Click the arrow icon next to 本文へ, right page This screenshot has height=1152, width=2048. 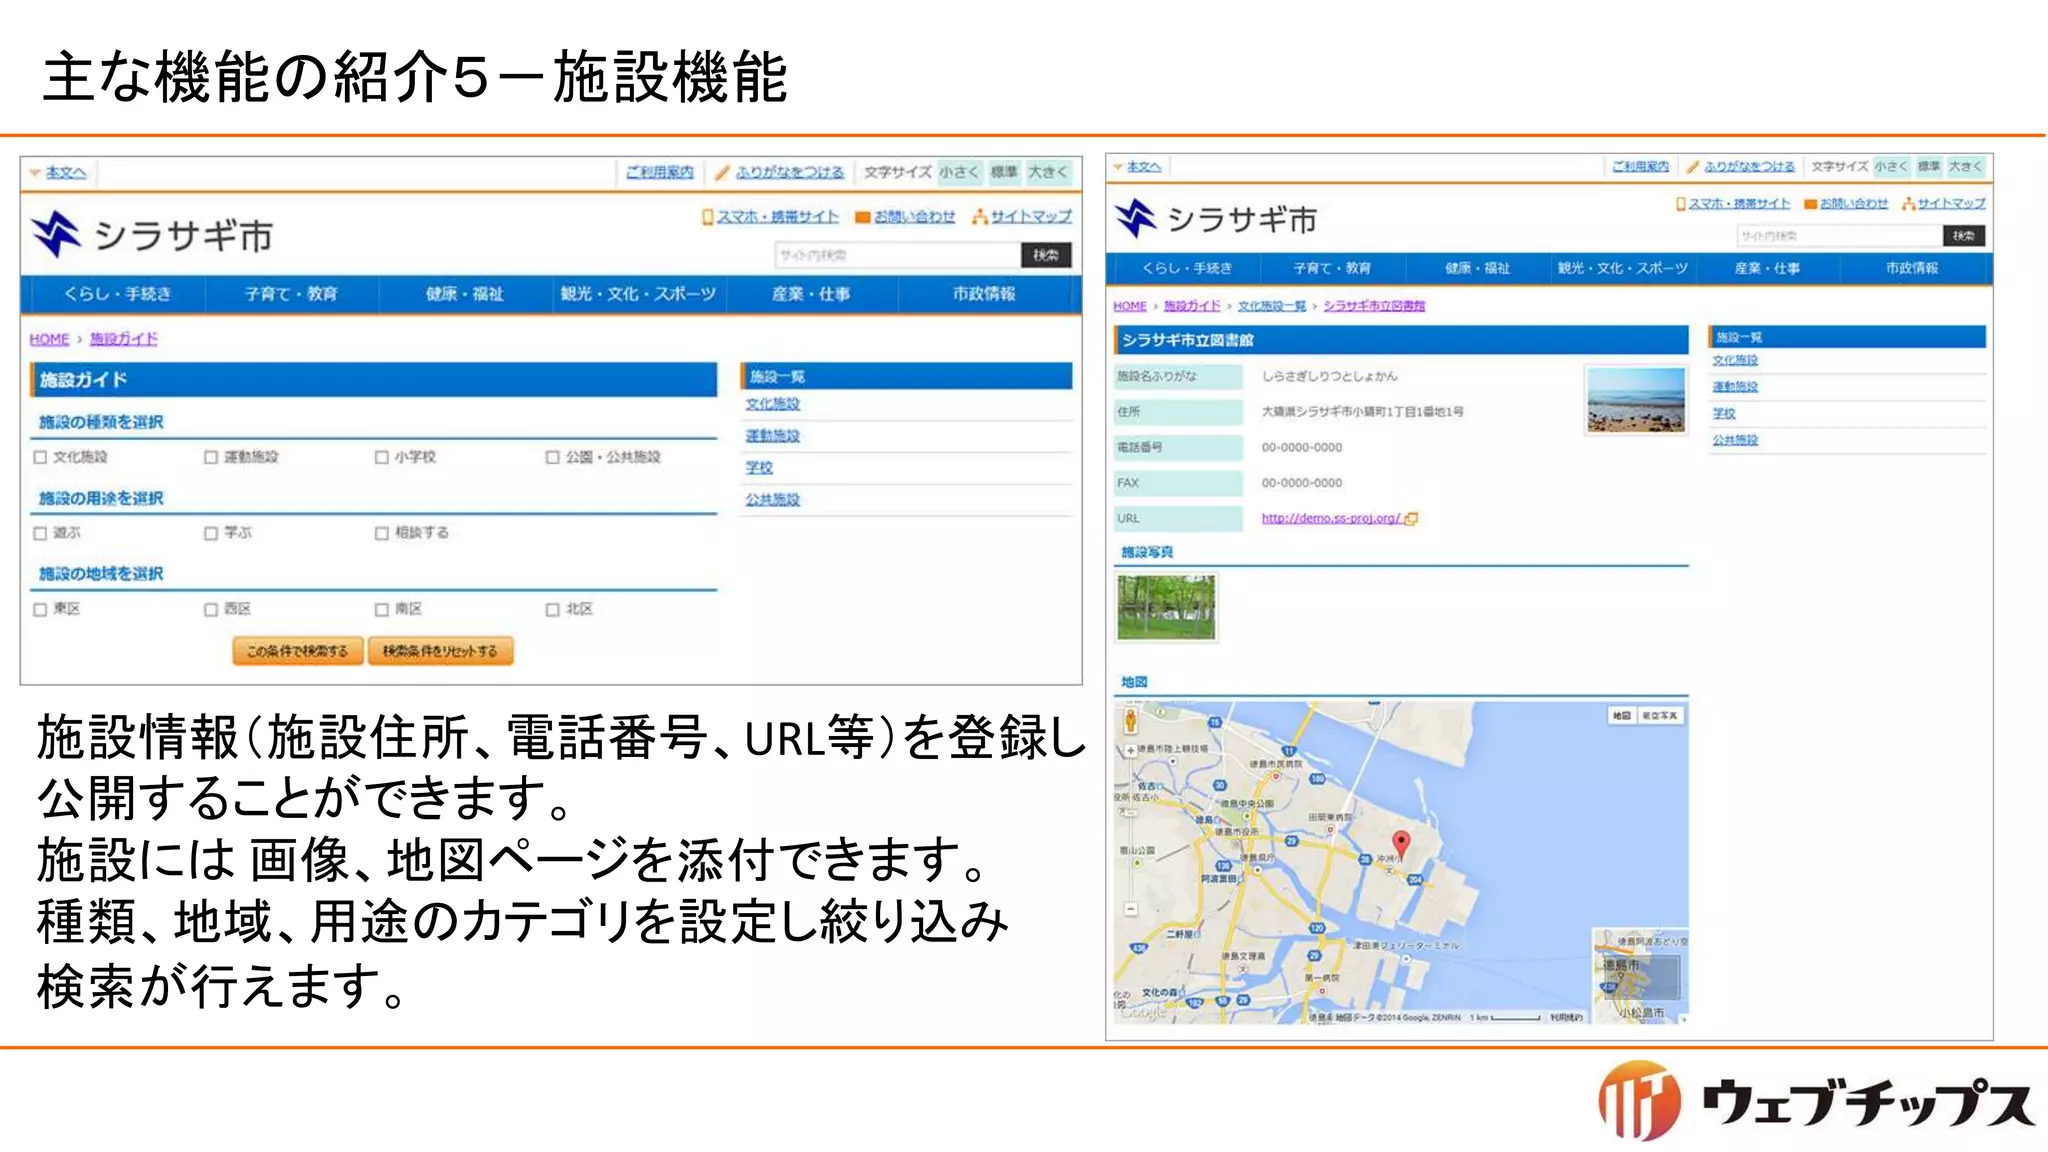click(1118, 166)
